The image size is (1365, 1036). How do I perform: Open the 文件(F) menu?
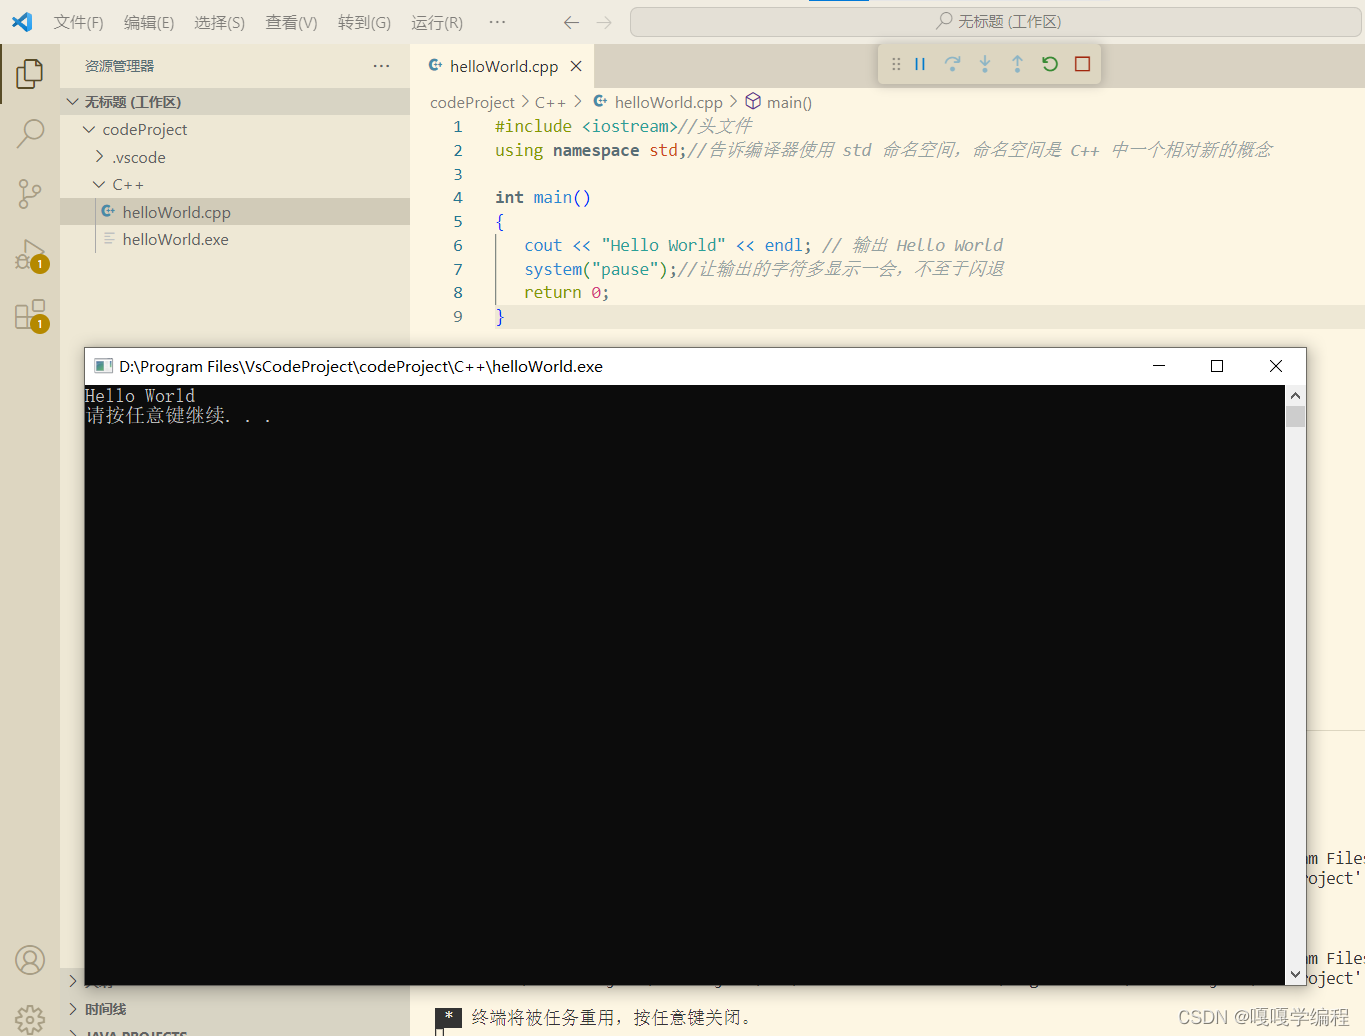pos(78,22)
